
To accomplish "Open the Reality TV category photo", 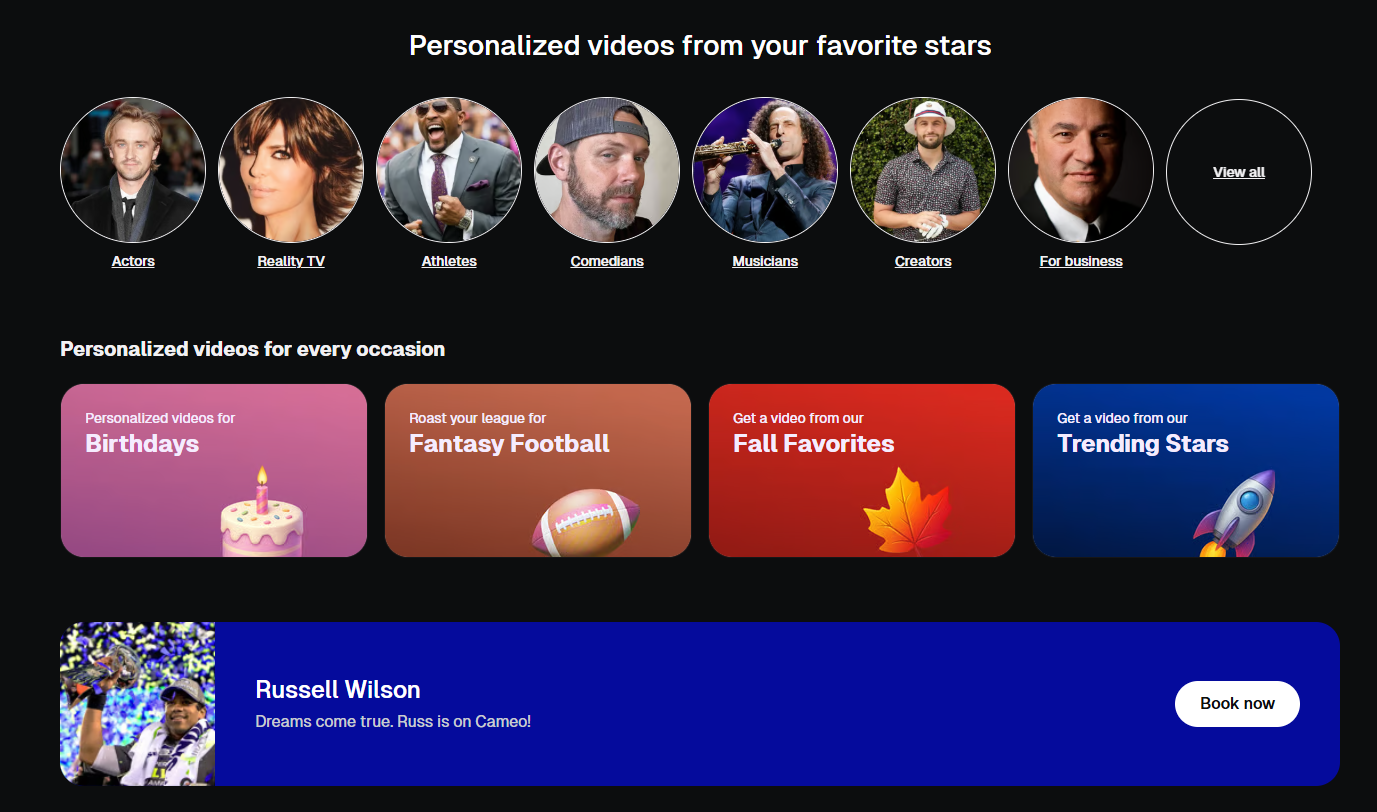I will (291, 170).
